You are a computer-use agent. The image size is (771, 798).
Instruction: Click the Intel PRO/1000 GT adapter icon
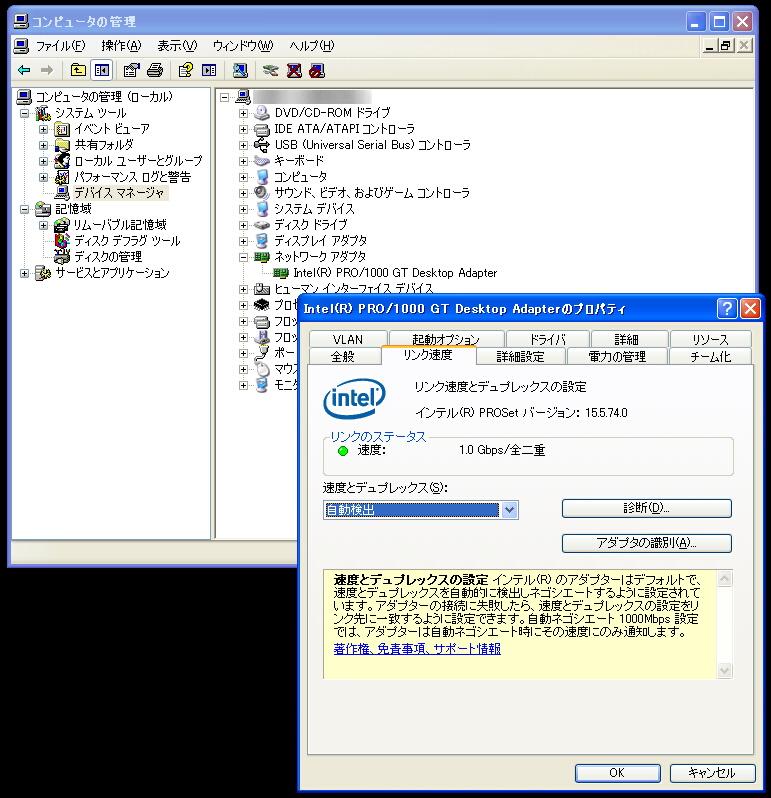coord(281,273)
